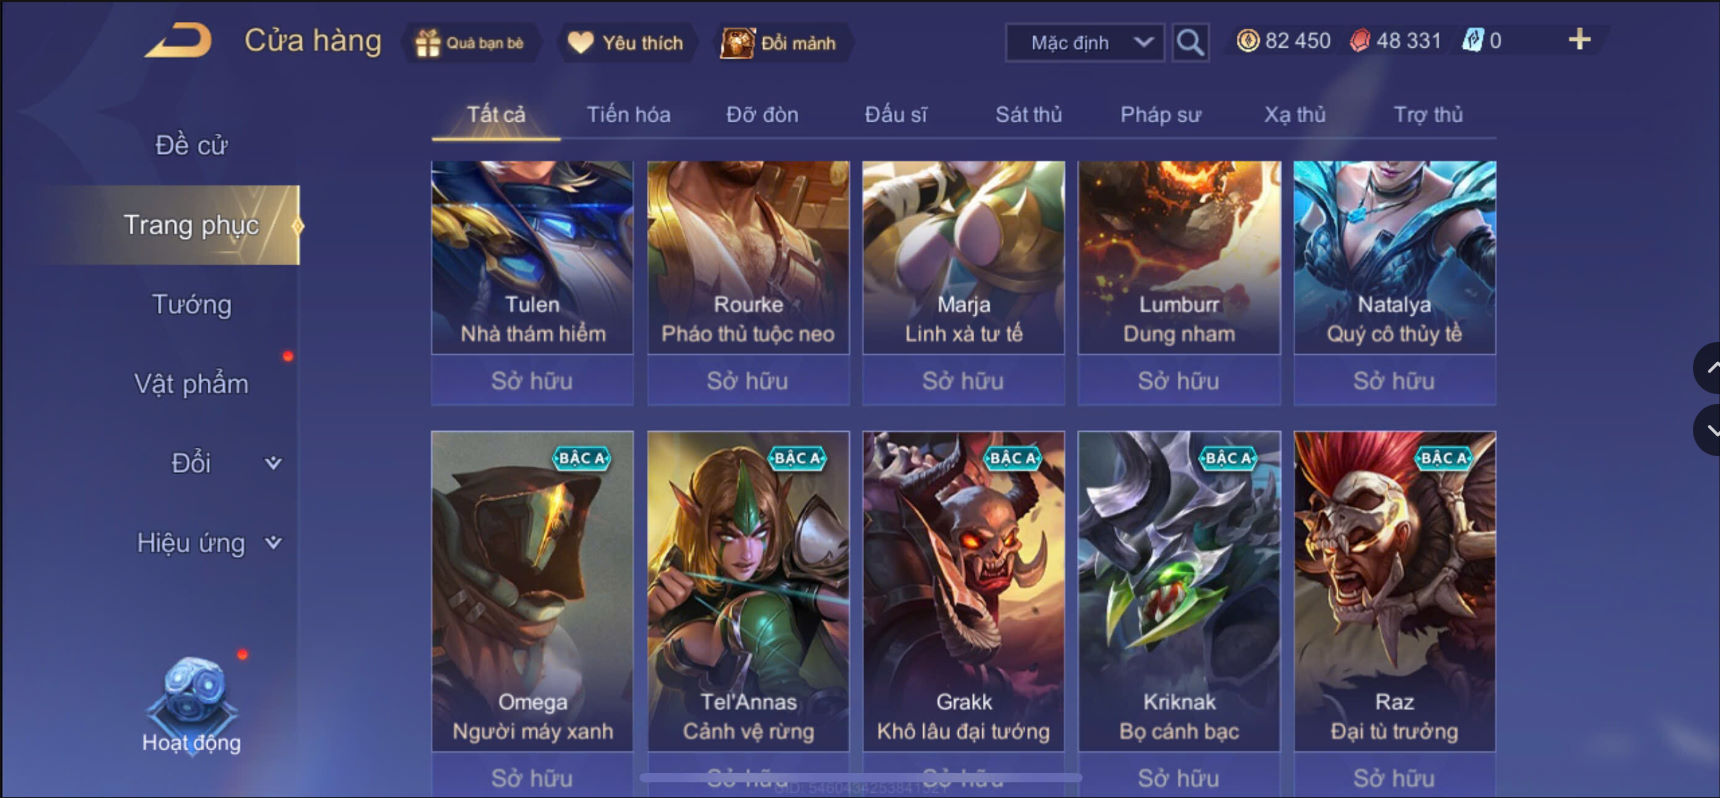Screen dimensions: 1720x798
Task: Expand the Đổi sidebar submenu
Action: click(x=273, y=463)
